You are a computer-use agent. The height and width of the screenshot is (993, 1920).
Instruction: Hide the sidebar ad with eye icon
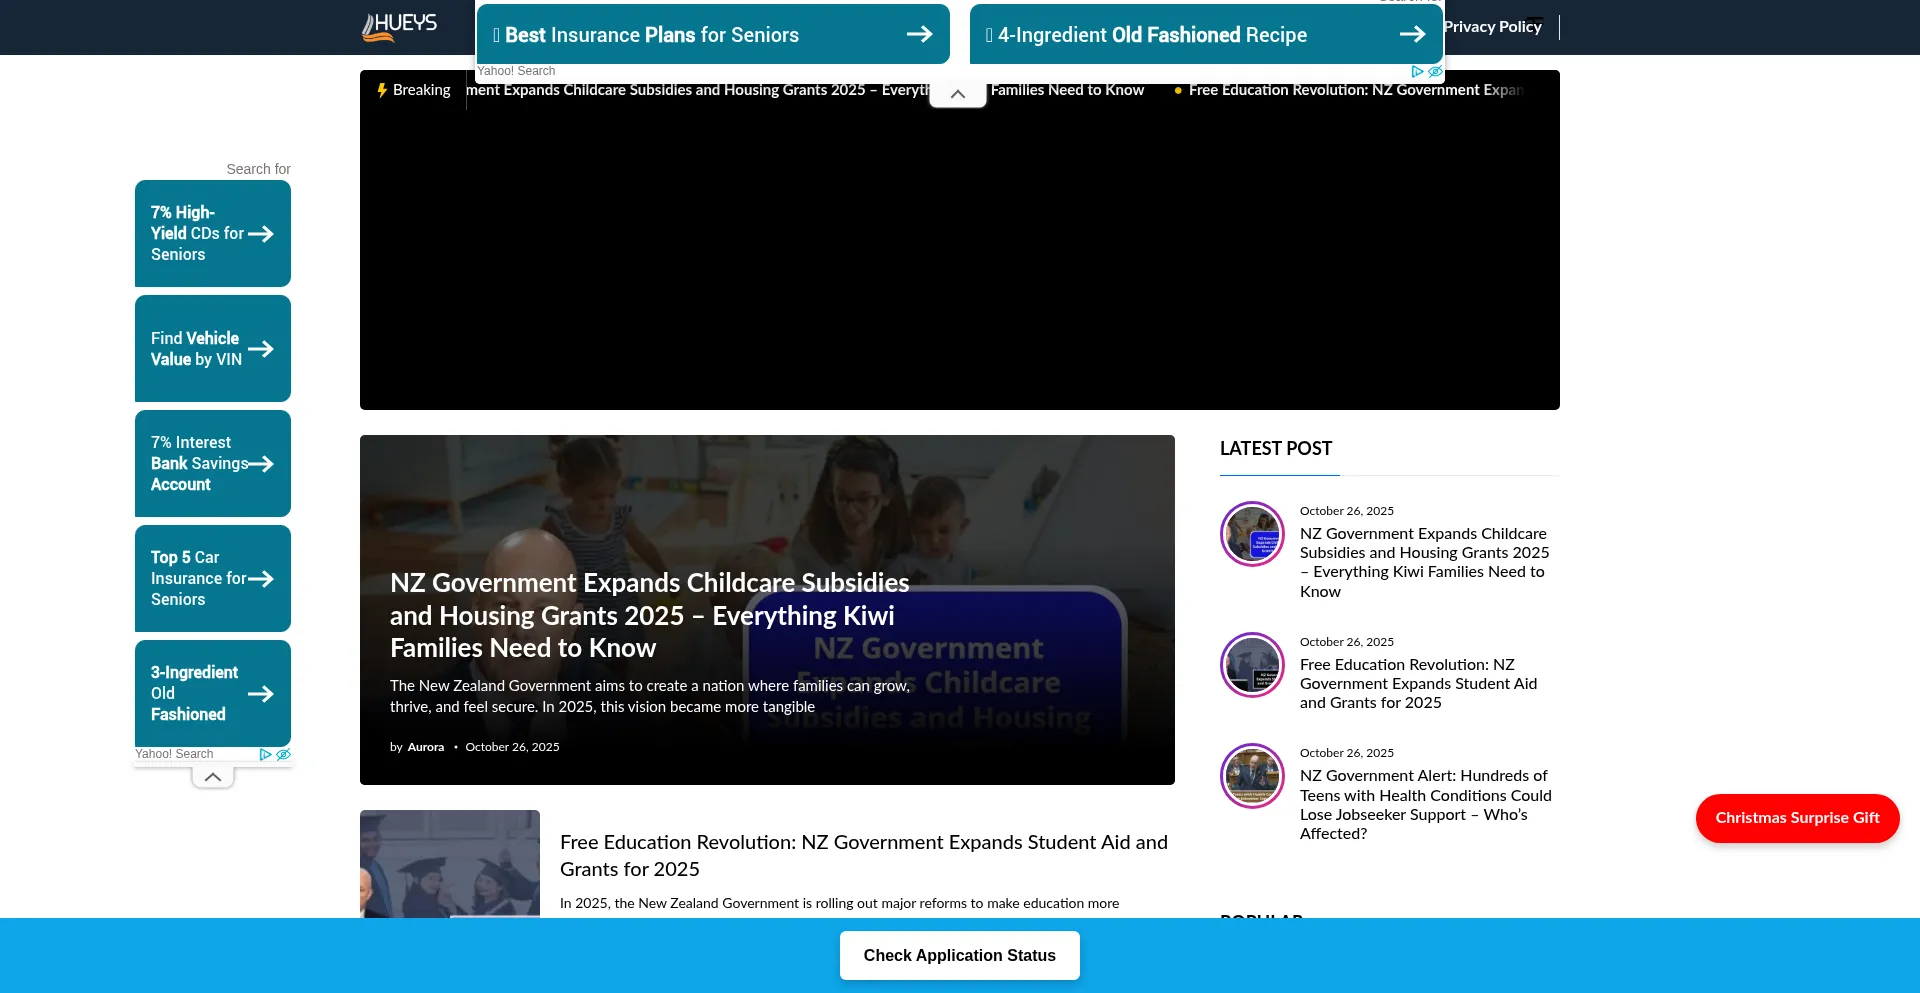coord(284,754)
